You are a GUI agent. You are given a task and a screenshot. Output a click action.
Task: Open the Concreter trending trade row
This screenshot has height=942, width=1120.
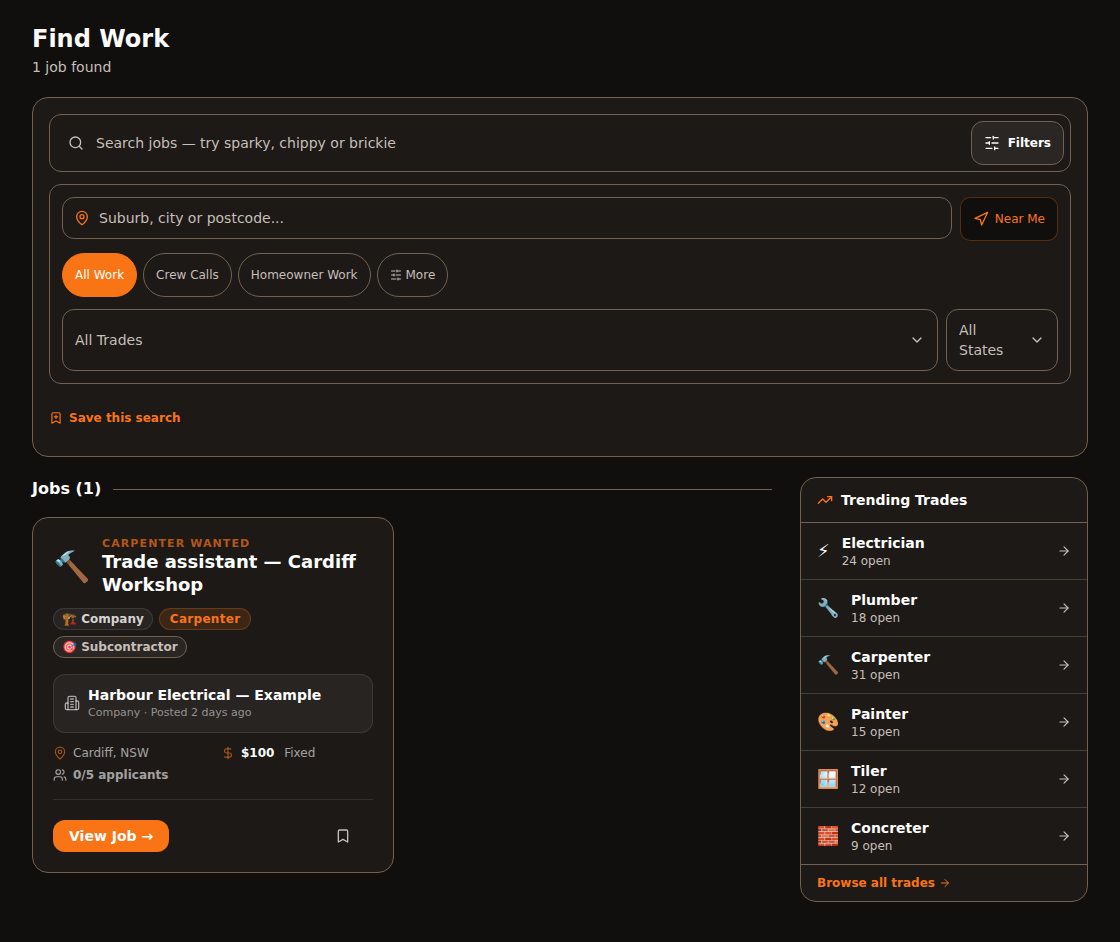[x=944, y=837]
